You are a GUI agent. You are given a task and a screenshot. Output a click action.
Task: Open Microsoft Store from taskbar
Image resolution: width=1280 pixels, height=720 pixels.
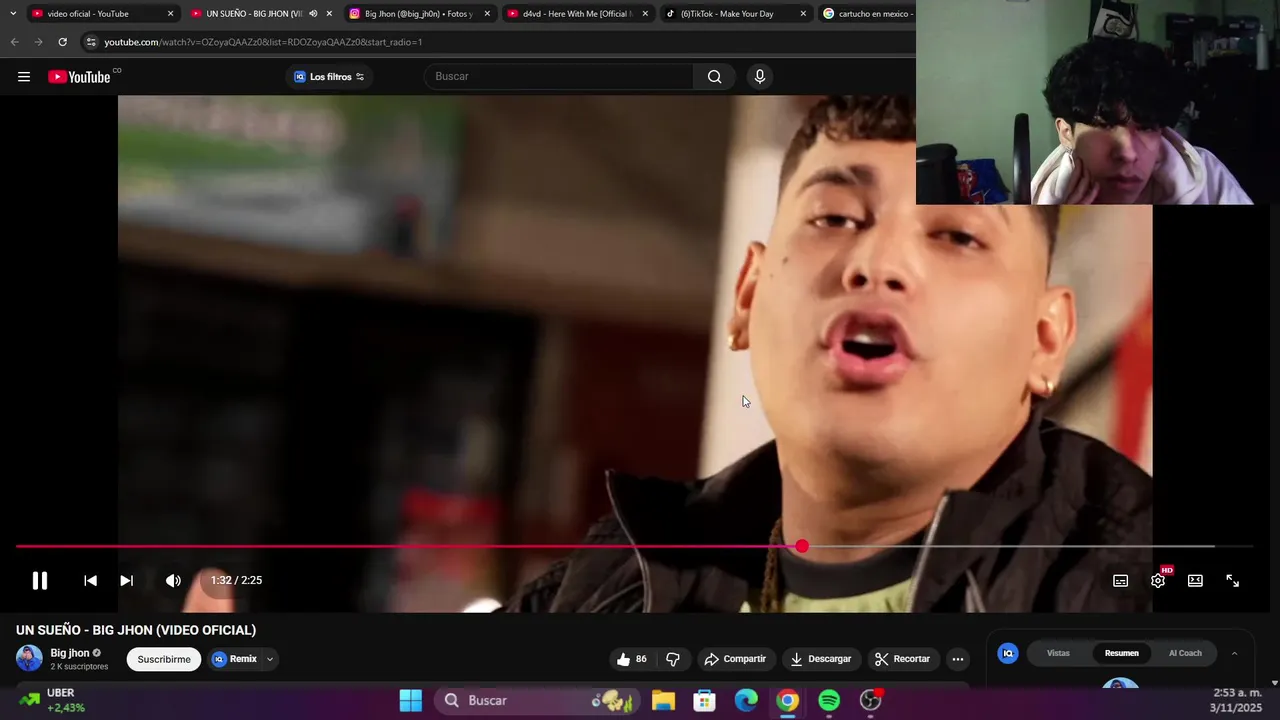[705, 700]
